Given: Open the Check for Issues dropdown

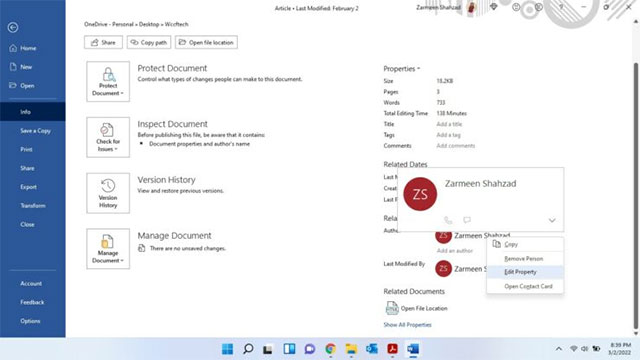Looking at the screenshot, I should (108, 137).
